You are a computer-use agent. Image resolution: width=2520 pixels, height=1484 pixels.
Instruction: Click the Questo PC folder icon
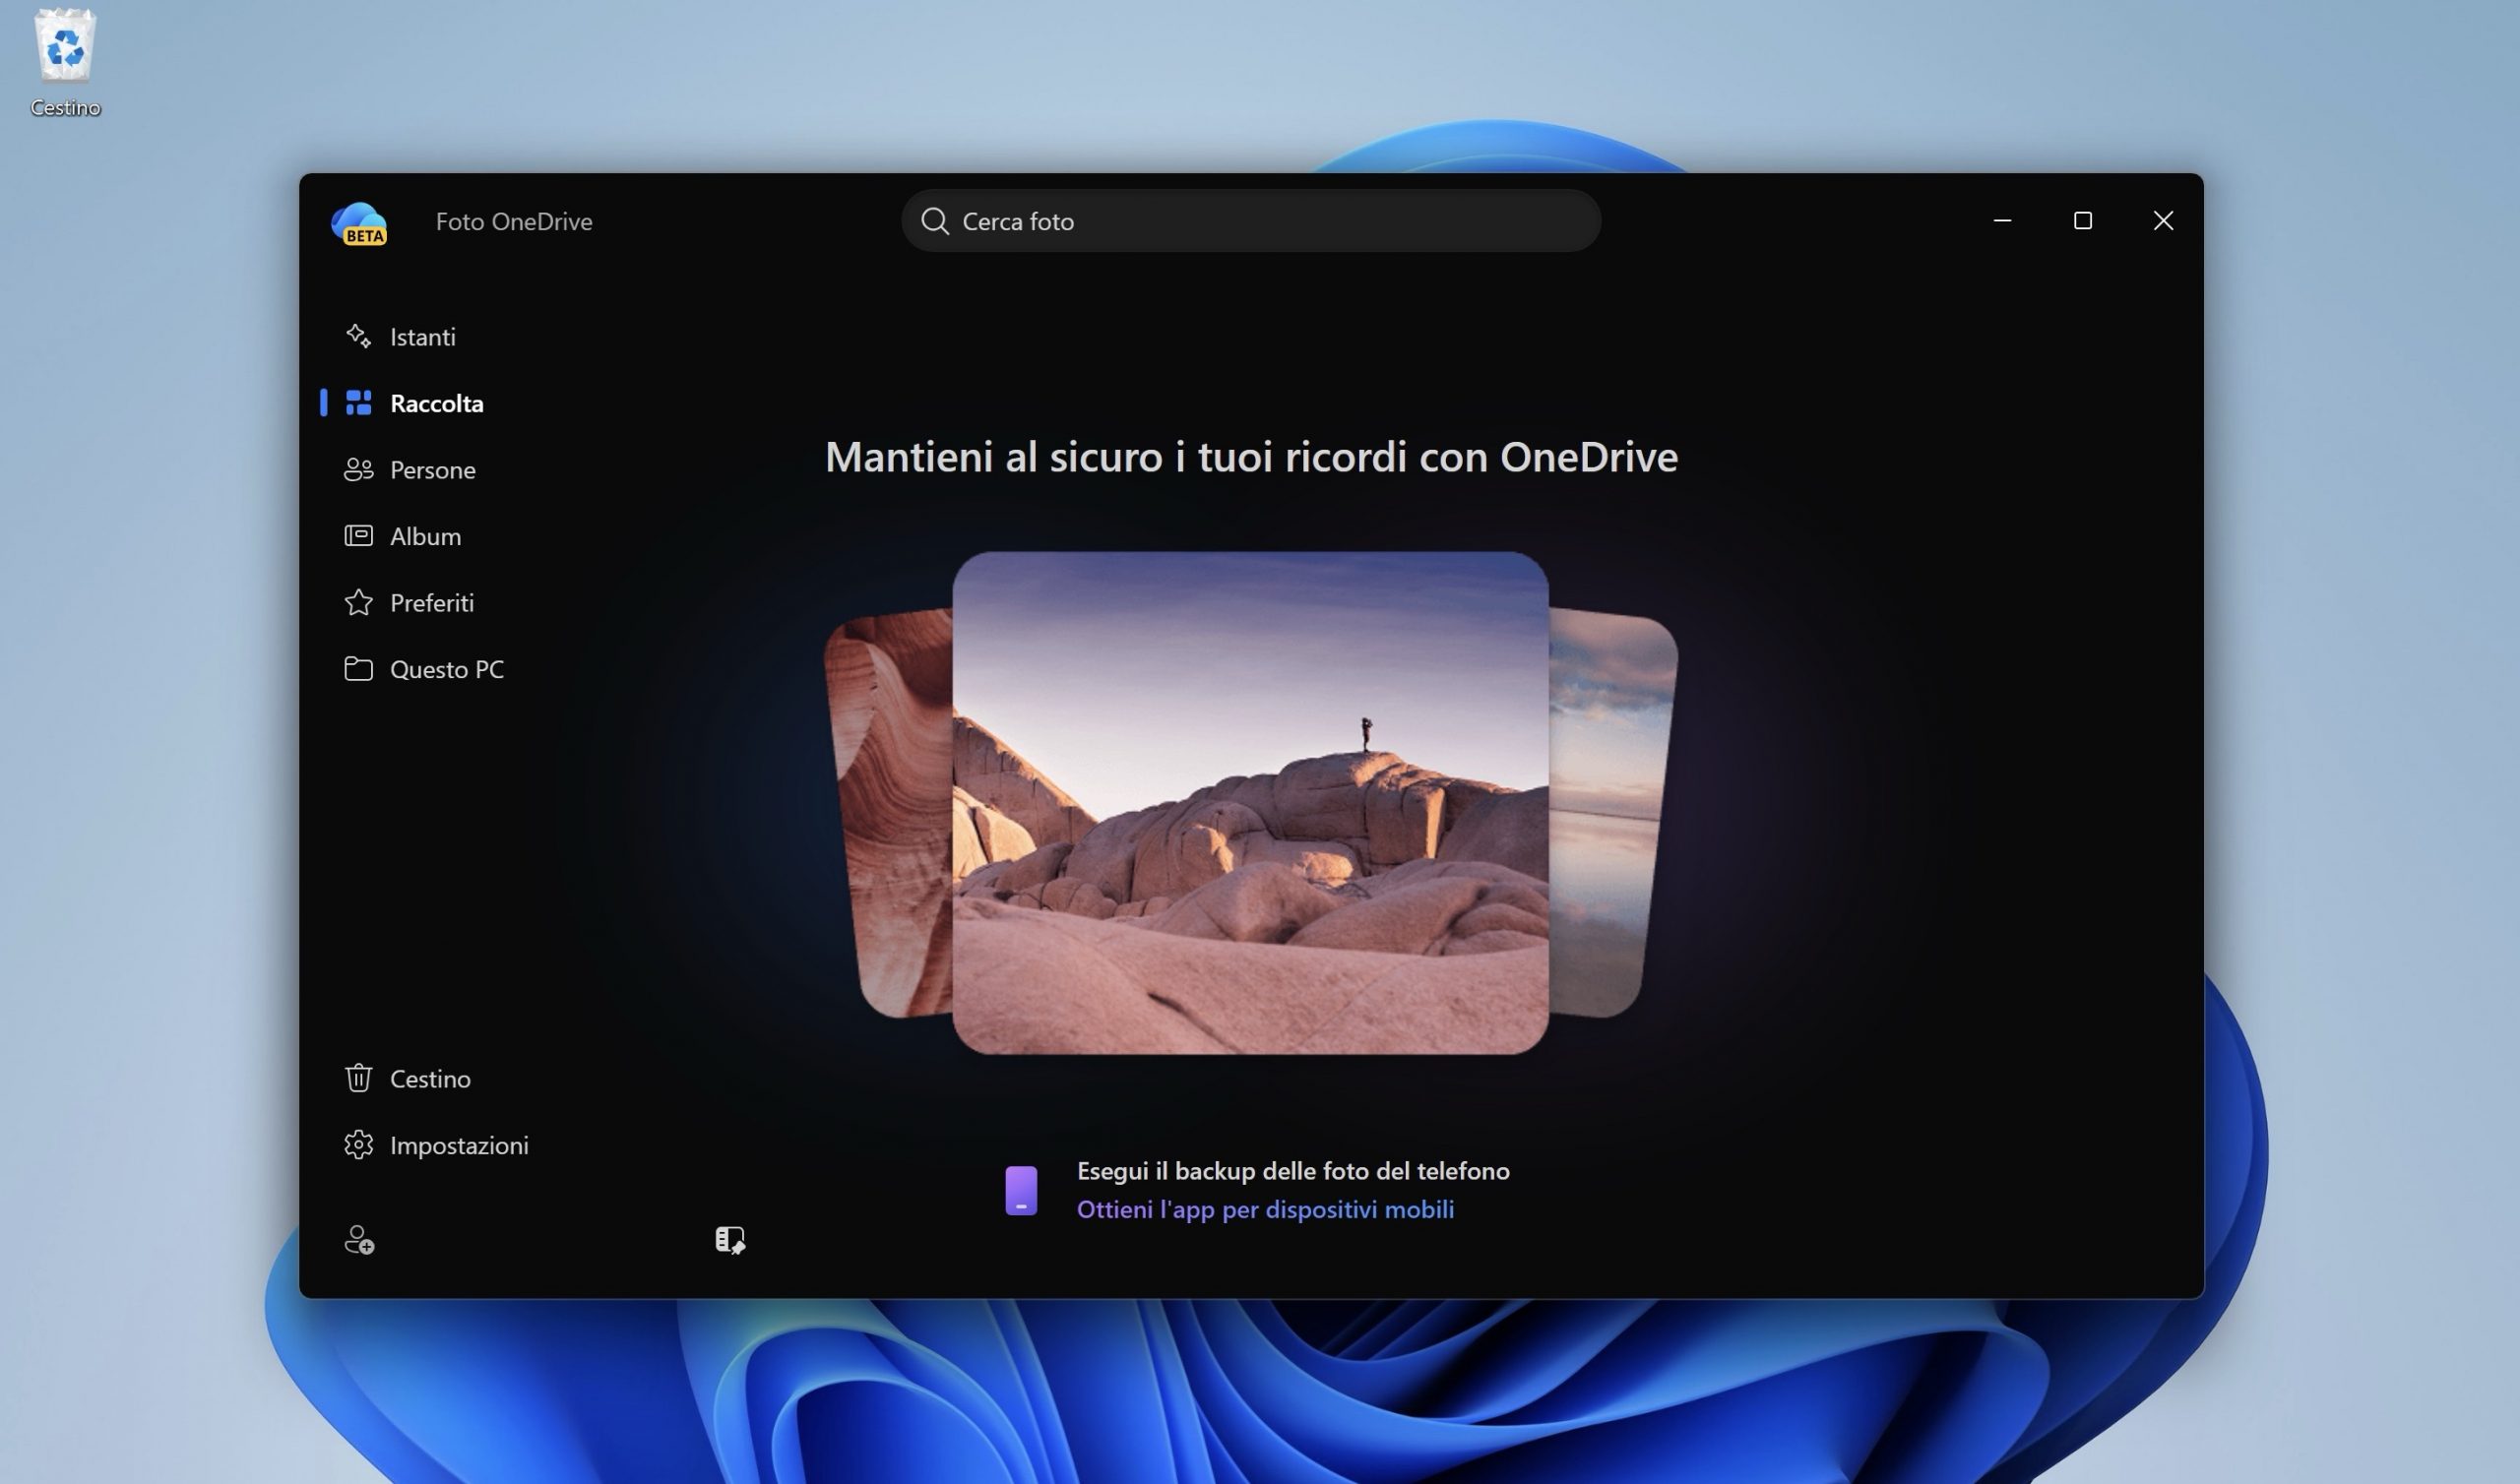(x=358, y=668)
